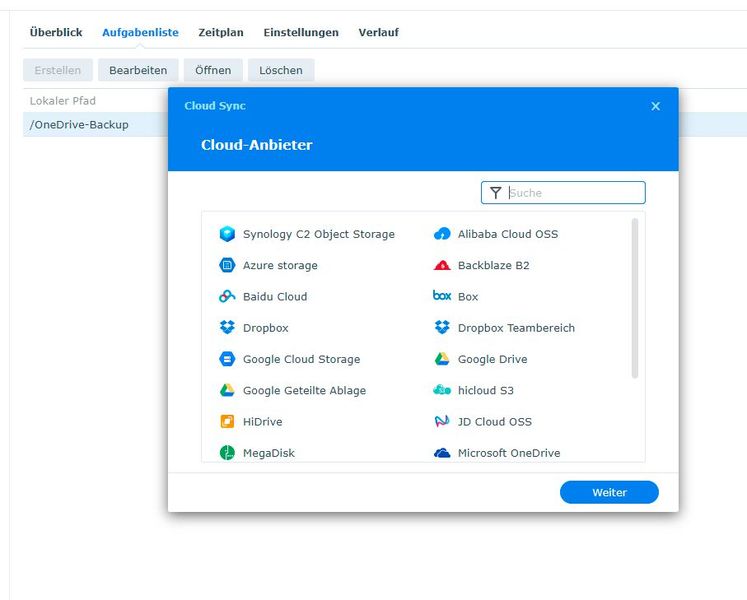Pick the Google Geteilte Ablage icon
Screen dimensions: 747x600
(227, 390)
